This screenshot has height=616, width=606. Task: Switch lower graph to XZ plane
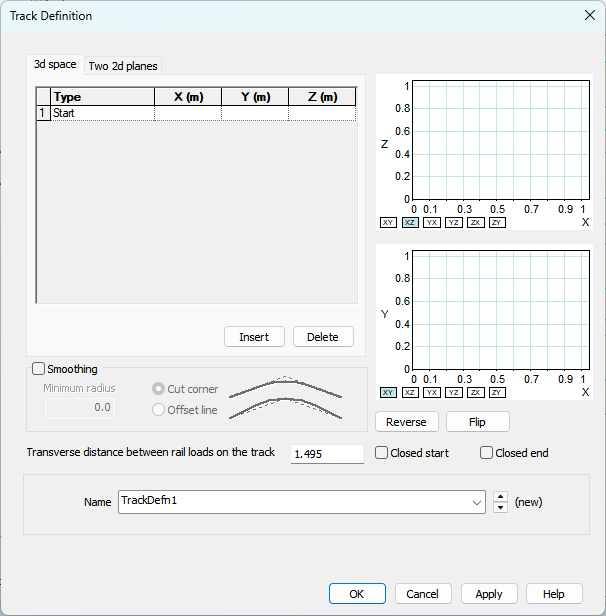(x=410, y=393)
